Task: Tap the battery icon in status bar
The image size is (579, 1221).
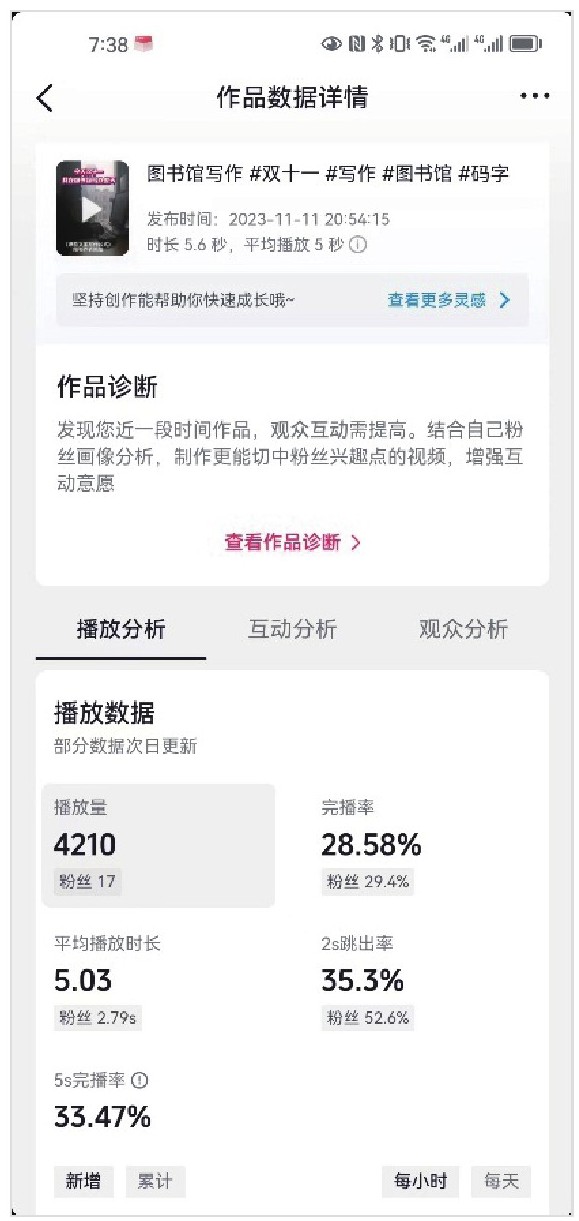Action: (x=525, y=44)
